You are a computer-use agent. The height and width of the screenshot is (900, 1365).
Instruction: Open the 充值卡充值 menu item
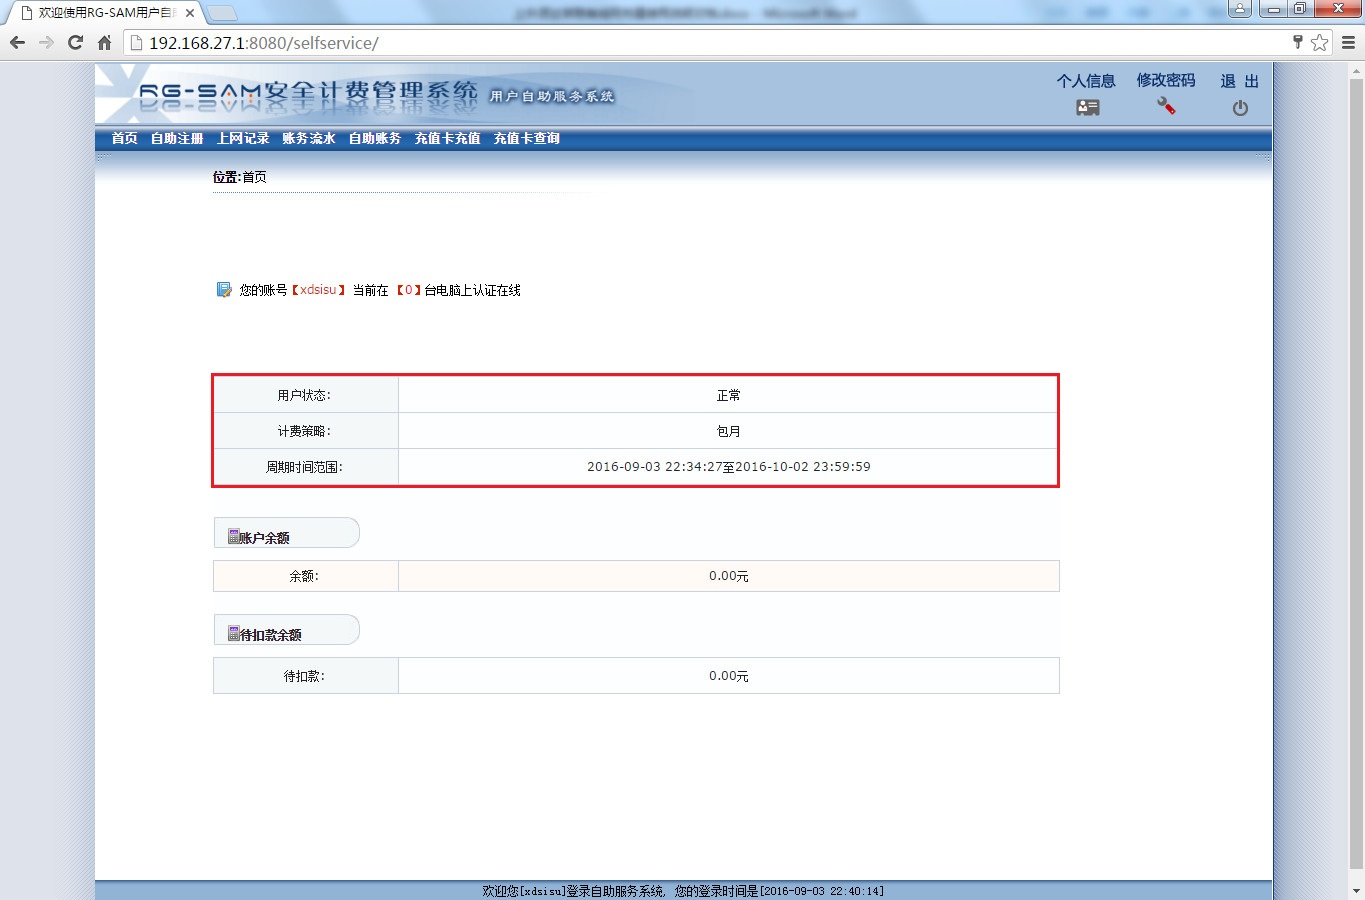pyautogui.click(x=447, y=138)
